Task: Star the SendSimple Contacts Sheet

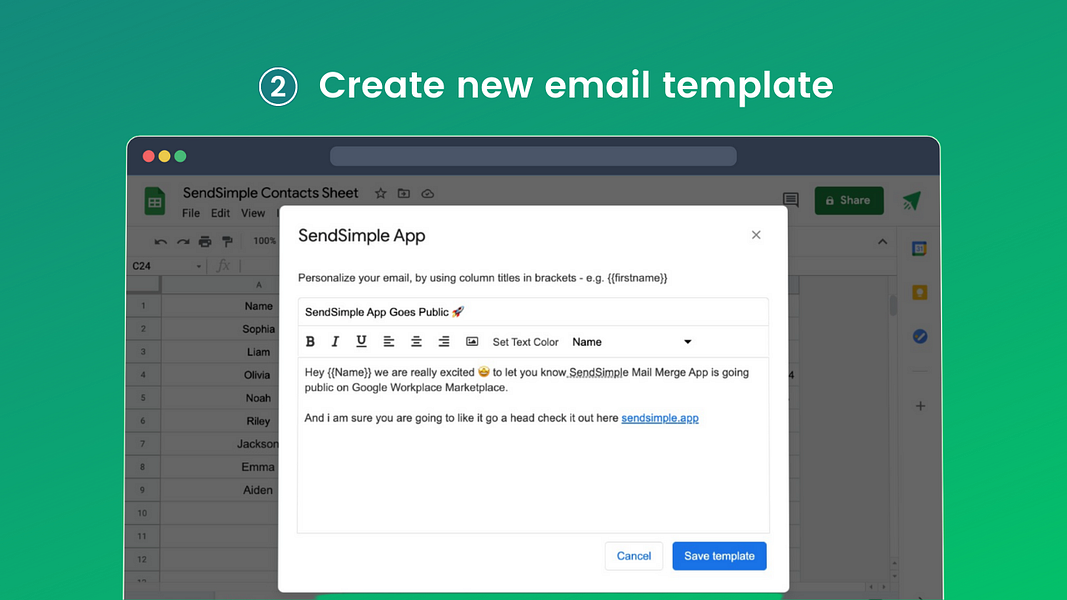Action: tap(380, 193)
